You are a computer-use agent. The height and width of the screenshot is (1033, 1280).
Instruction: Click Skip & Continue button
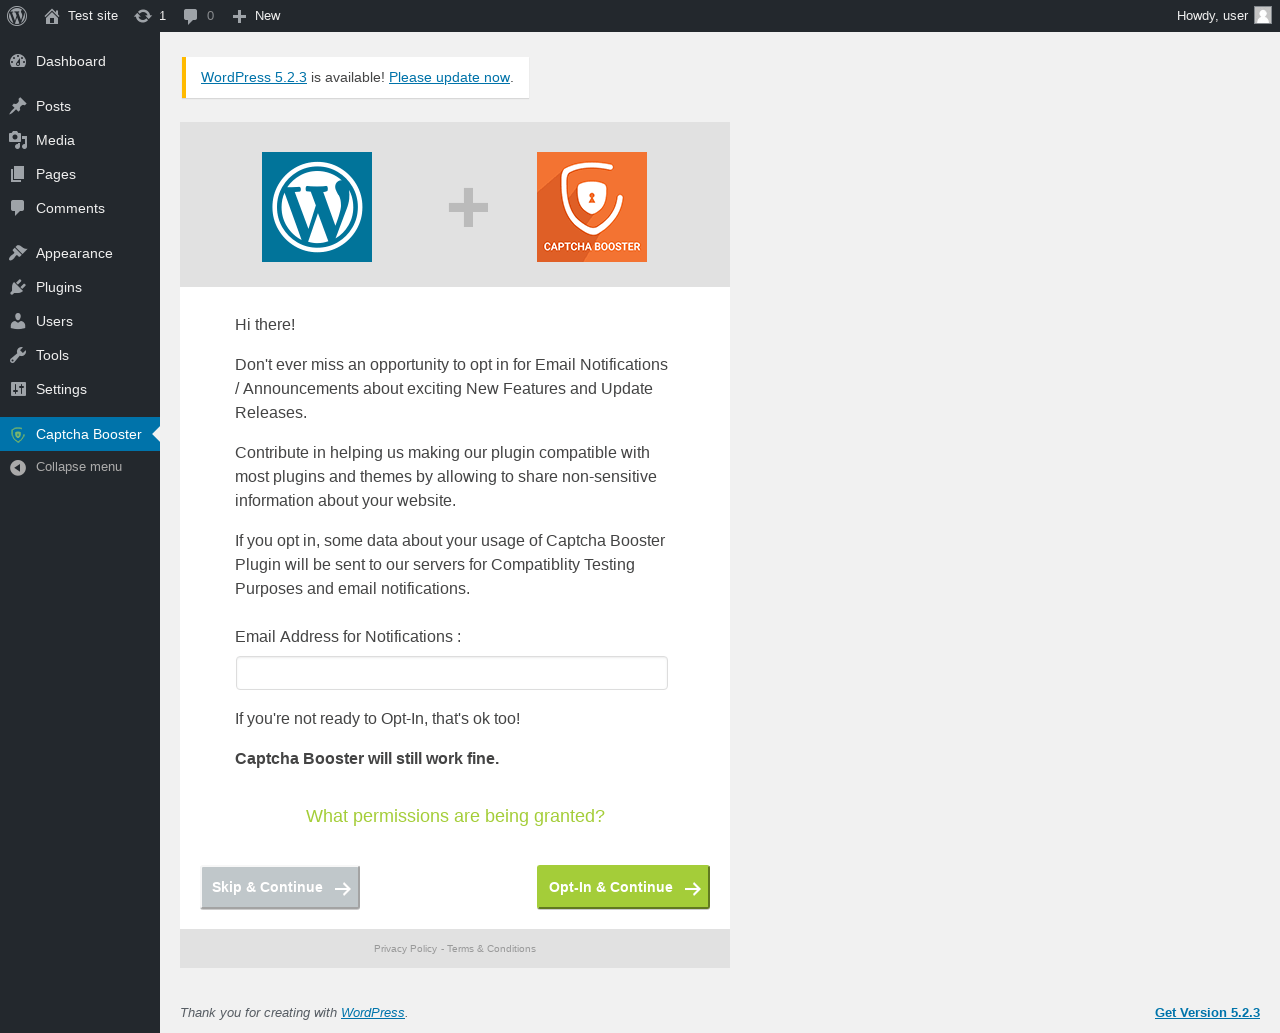click(x=280, y=887)
